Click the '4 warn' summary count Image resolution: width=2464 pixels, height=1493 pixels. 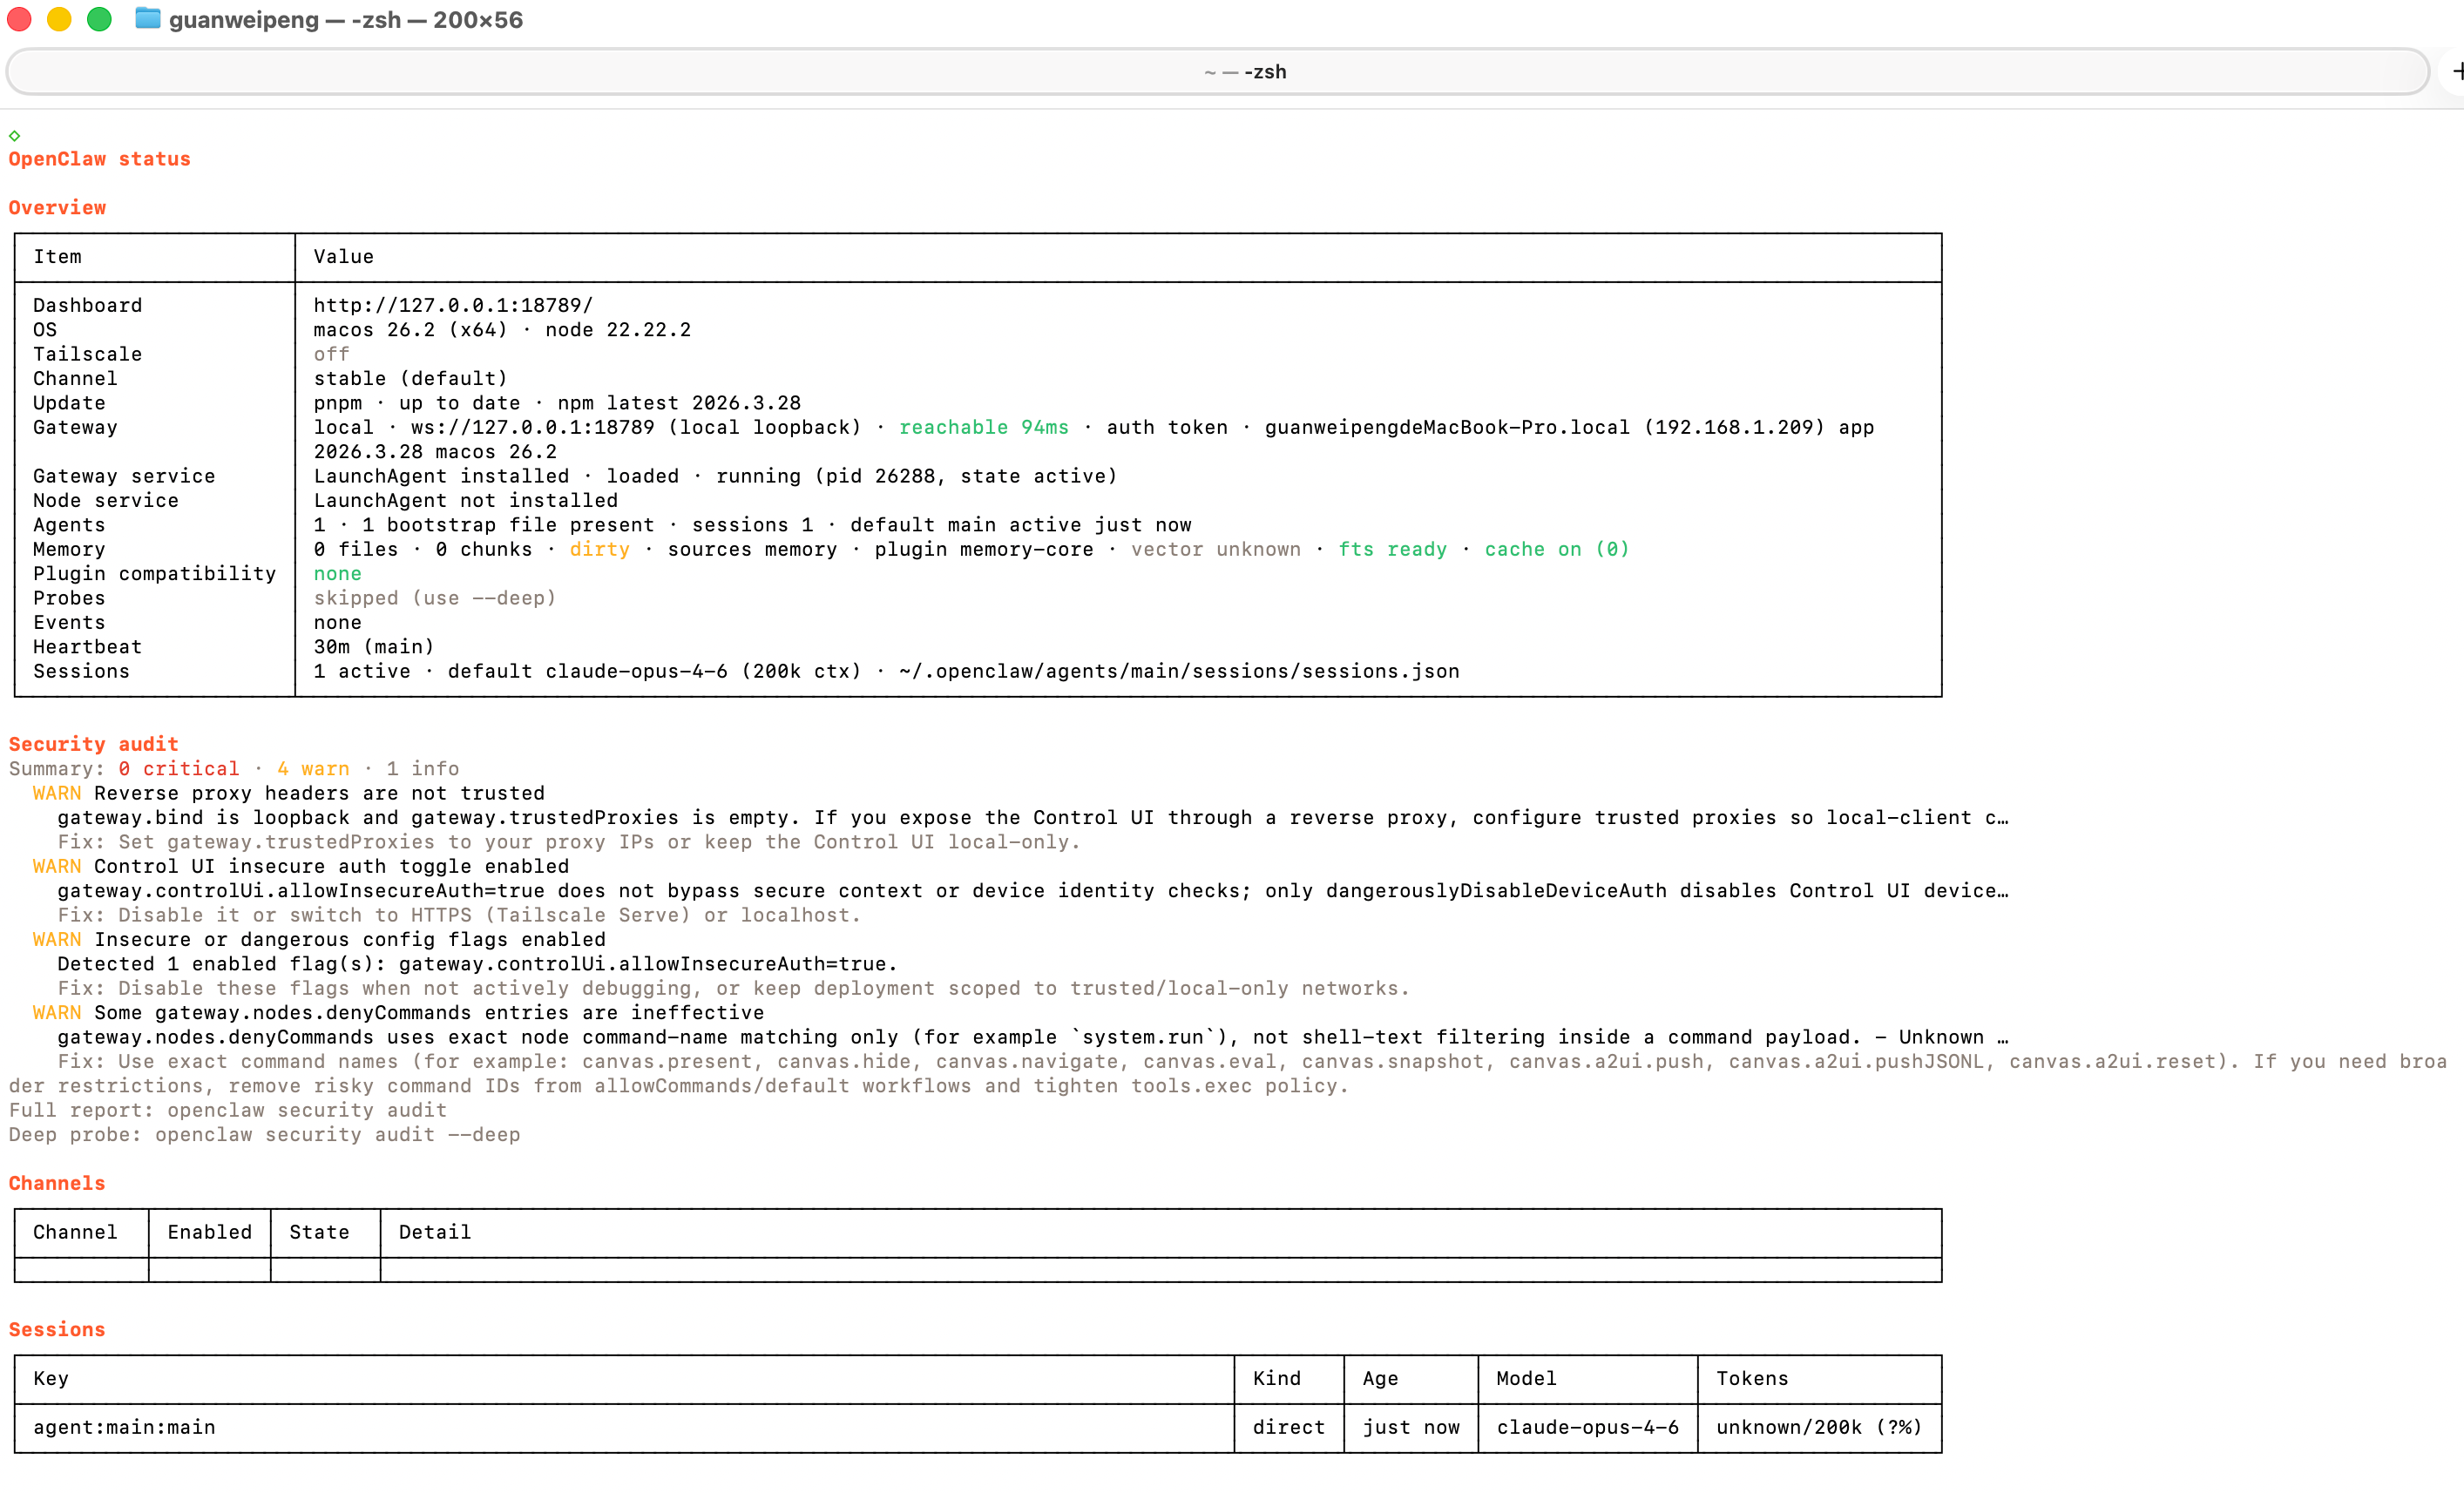(x=313, y=768)
